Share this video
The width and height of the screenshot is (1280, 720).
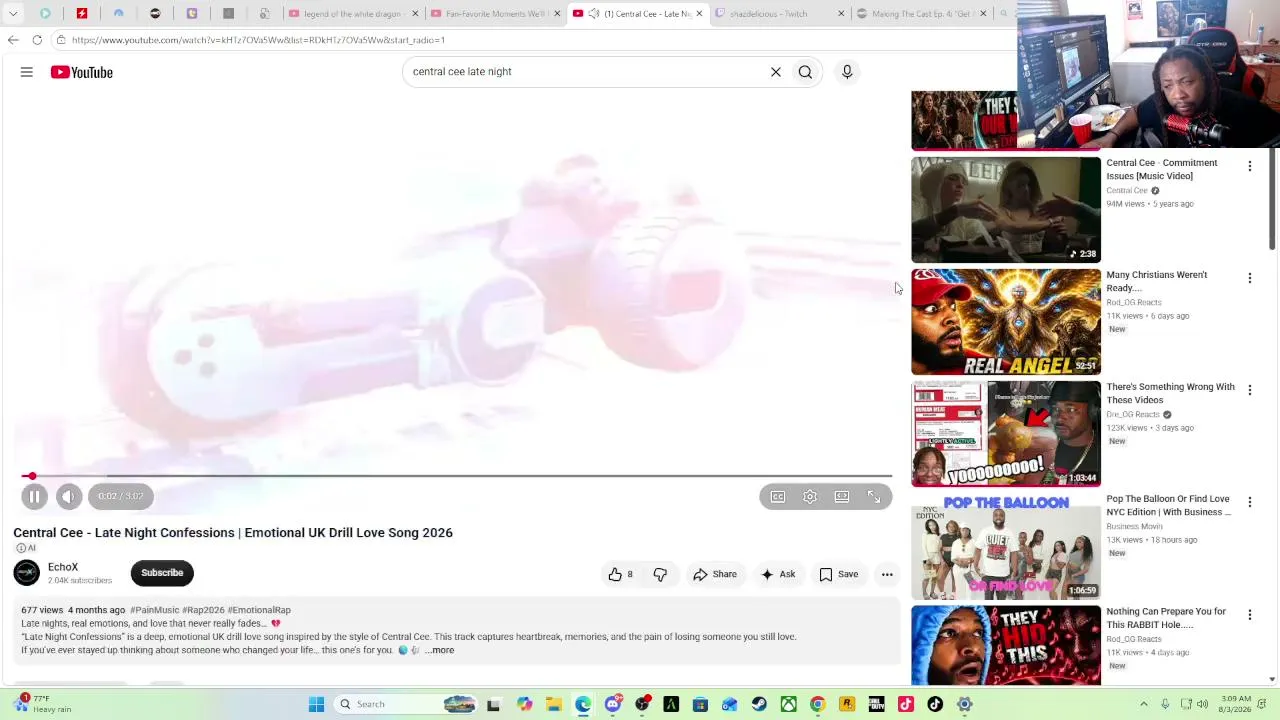click(x=715, y=574)
